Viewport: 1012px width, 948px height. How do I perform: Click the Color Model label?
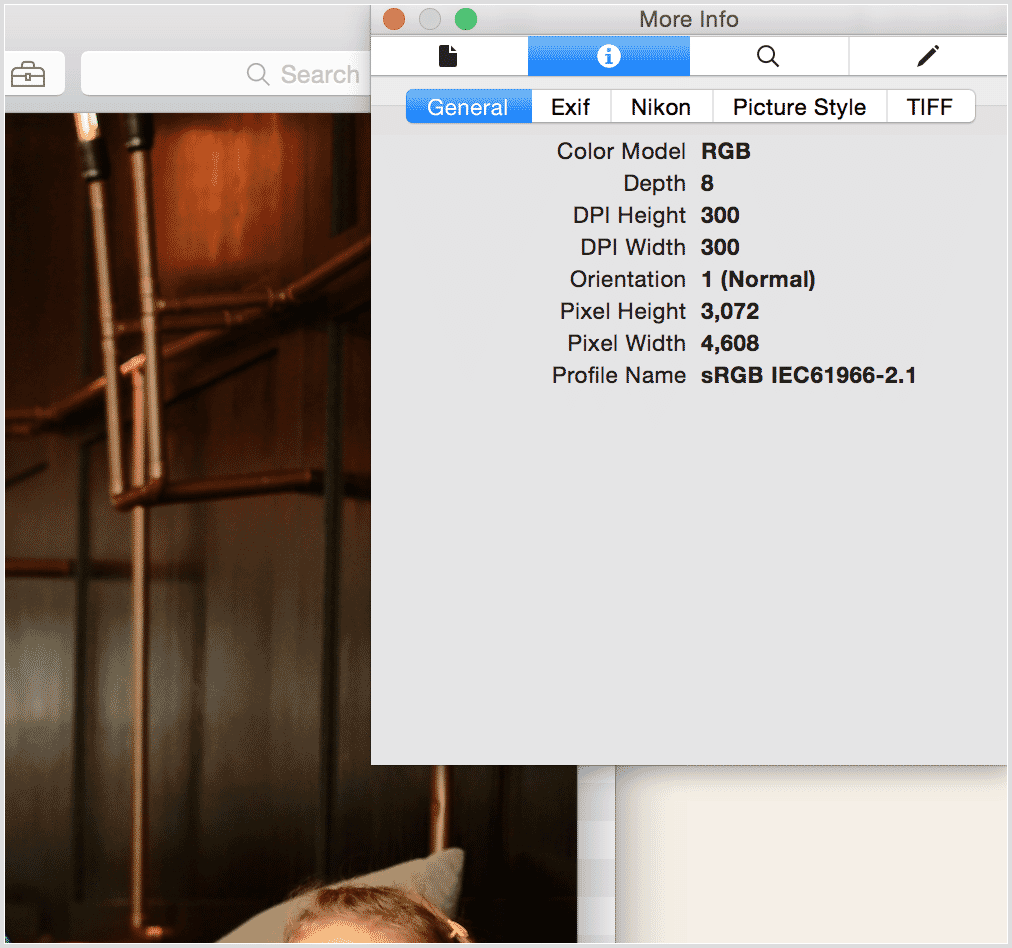(x=621, y=151)
